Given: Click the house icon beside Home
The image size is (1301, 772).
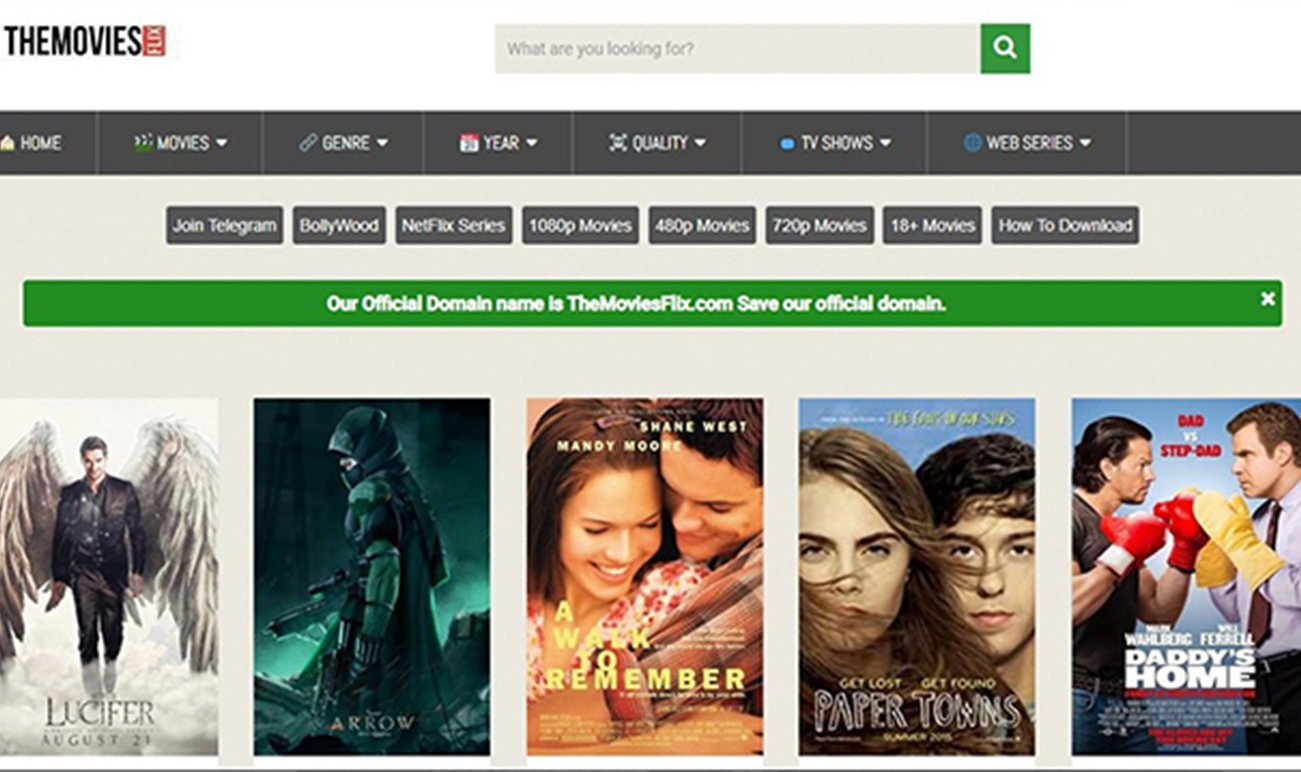Looking at the screenshot, I should point(8,143).
